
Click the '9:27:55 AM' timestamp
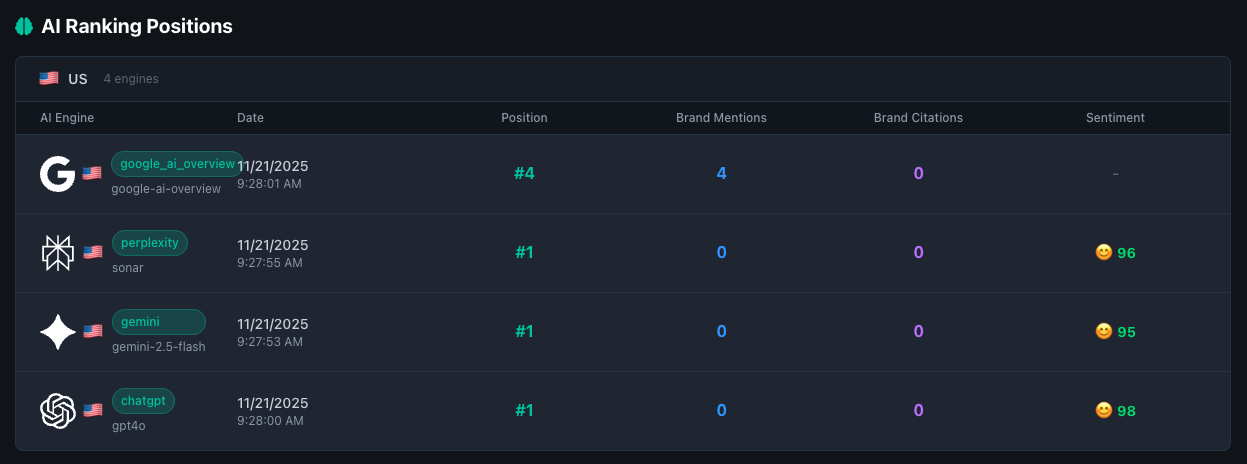point(270,263)
